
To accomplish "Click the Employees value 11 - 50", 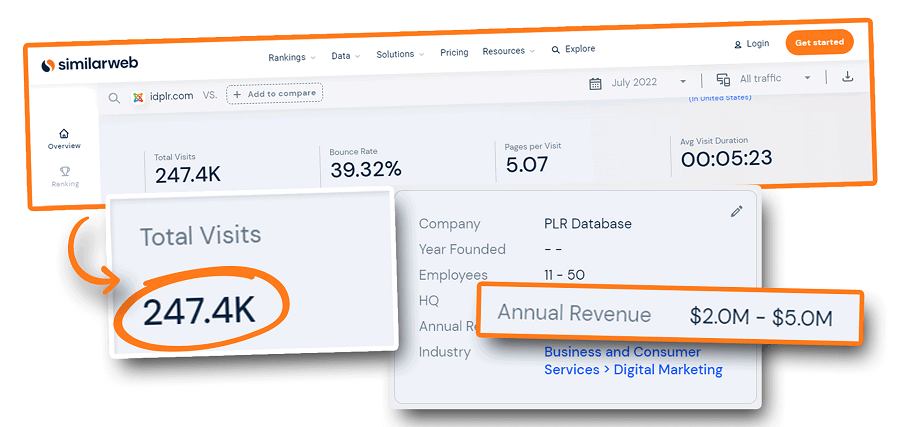I will 564,275.
